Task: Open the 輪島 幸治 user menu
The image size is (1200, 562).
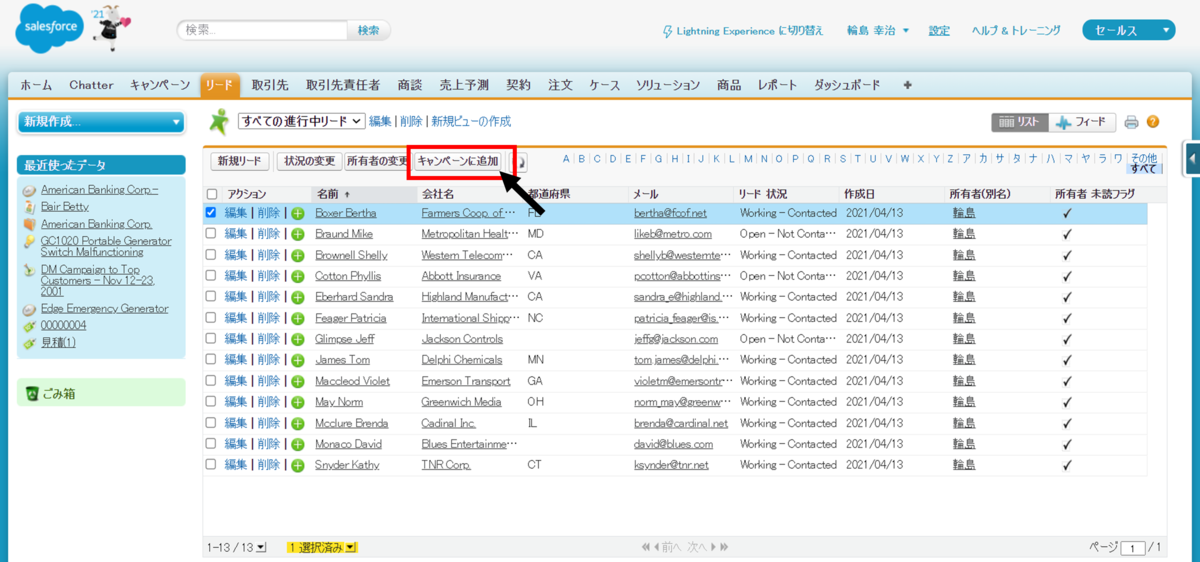Action: 877,31
